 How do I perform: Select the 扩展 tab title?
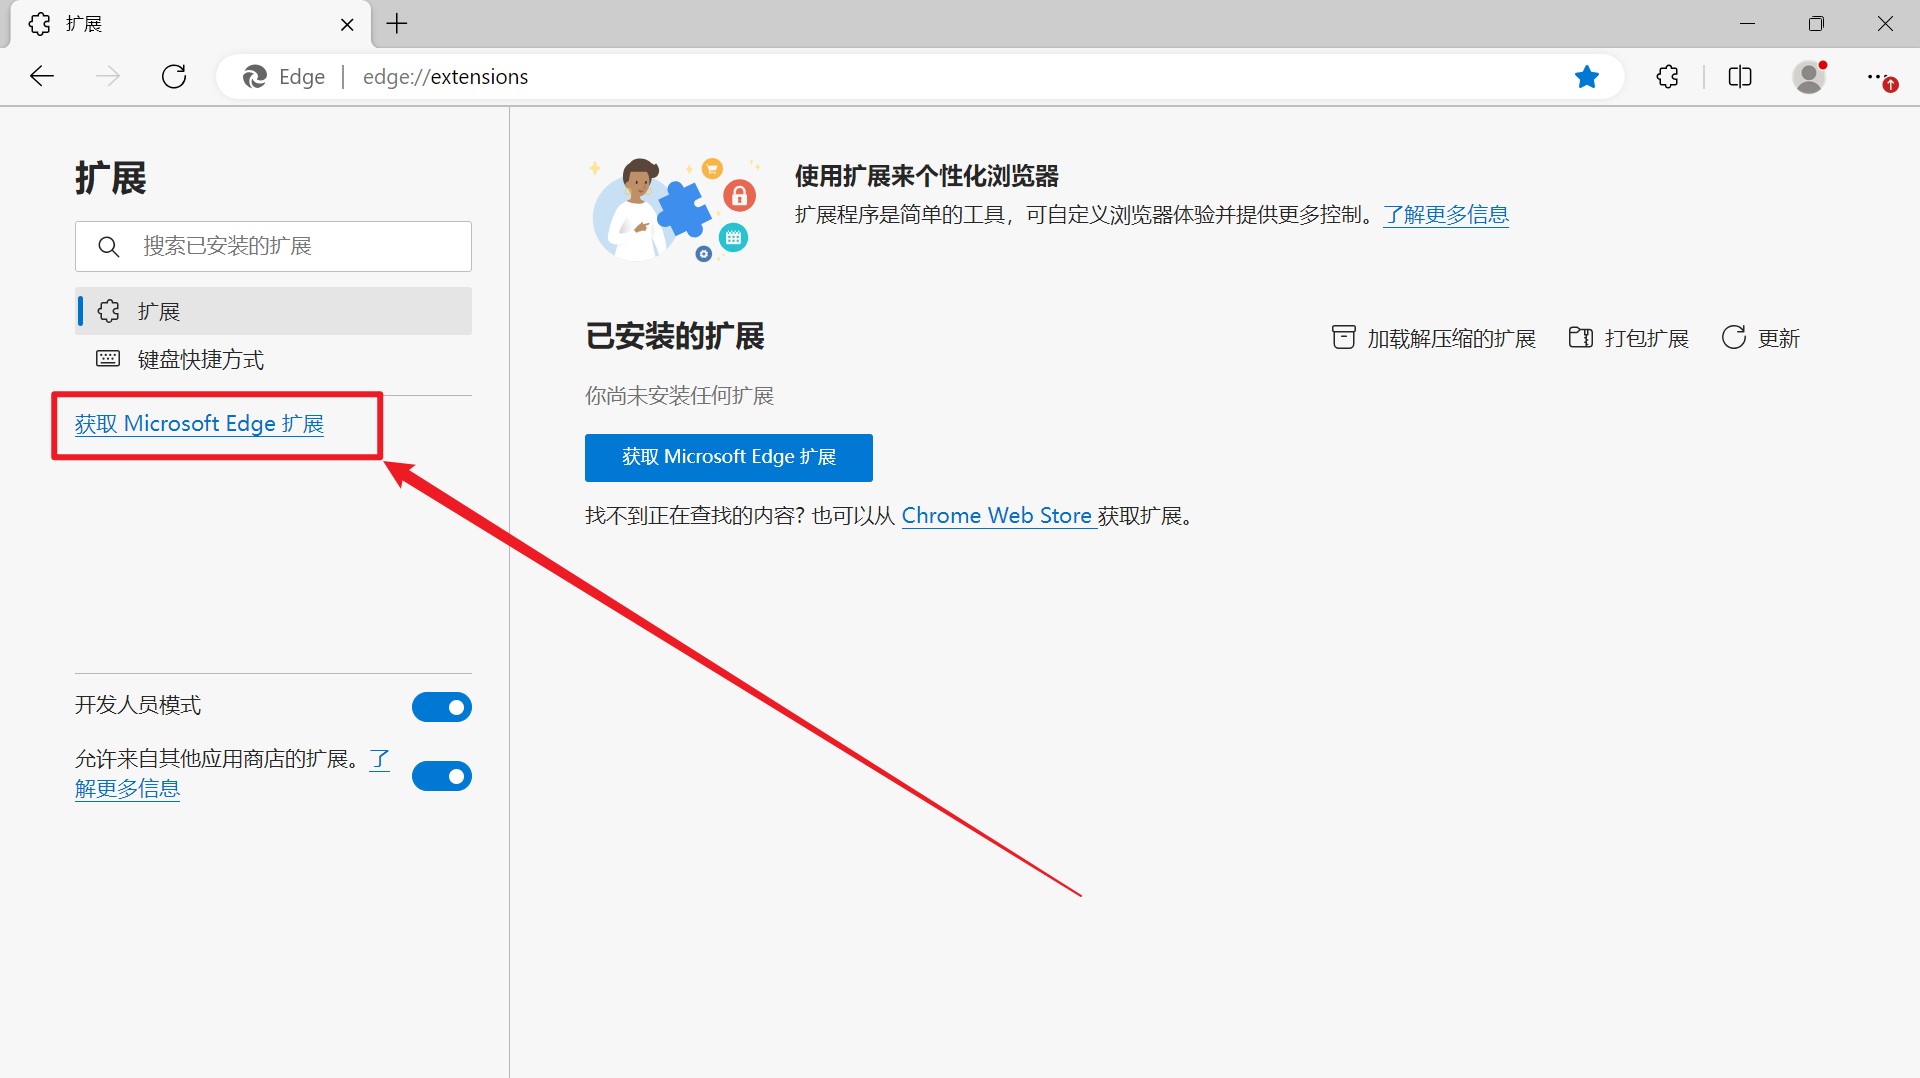(84, 24)
